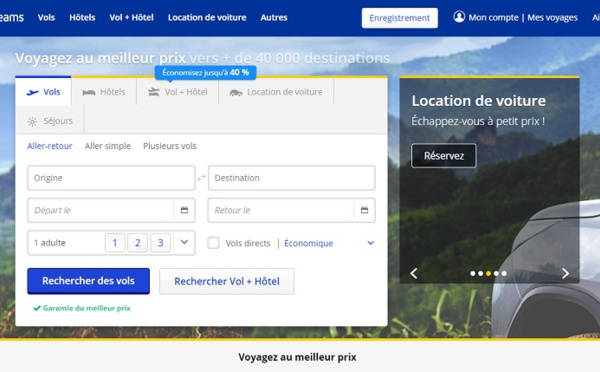The image size is (600, 372).
Task: Select the first carousel dot
Action: 473,273
